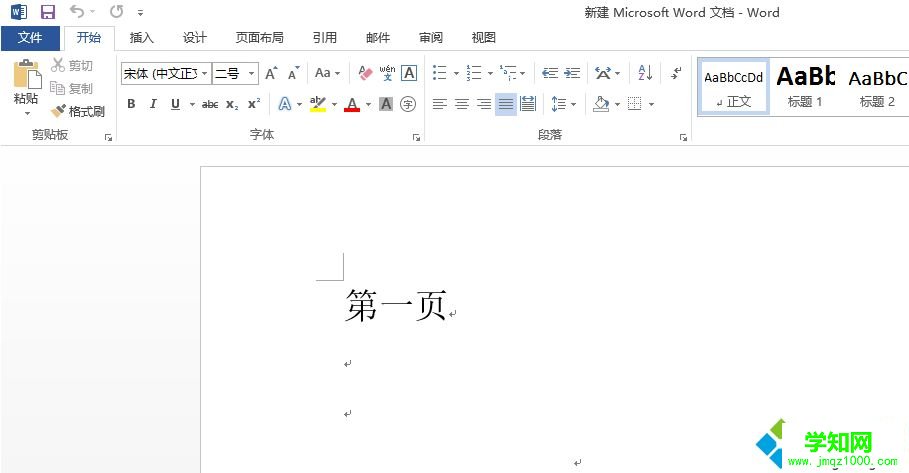Screen dimensions: 909x473
Task: Toggle underline formatting
Action: pos(175,104)
